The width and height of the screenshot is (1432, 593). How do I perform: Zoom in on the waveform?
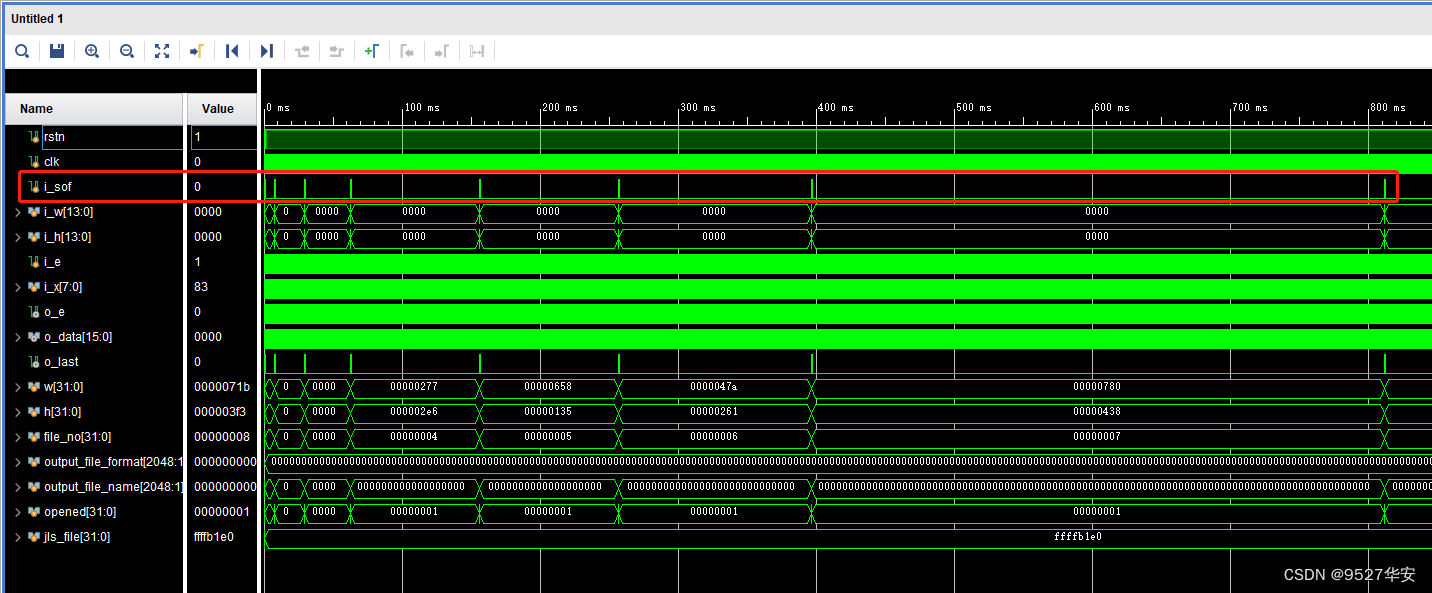pos(92,51)
